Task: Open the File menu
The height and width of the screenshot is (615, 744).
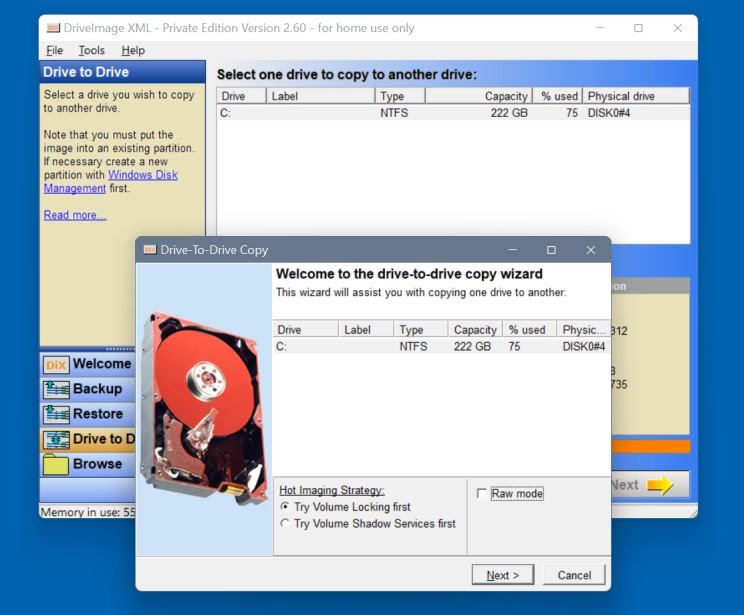Action: point(54,50)
